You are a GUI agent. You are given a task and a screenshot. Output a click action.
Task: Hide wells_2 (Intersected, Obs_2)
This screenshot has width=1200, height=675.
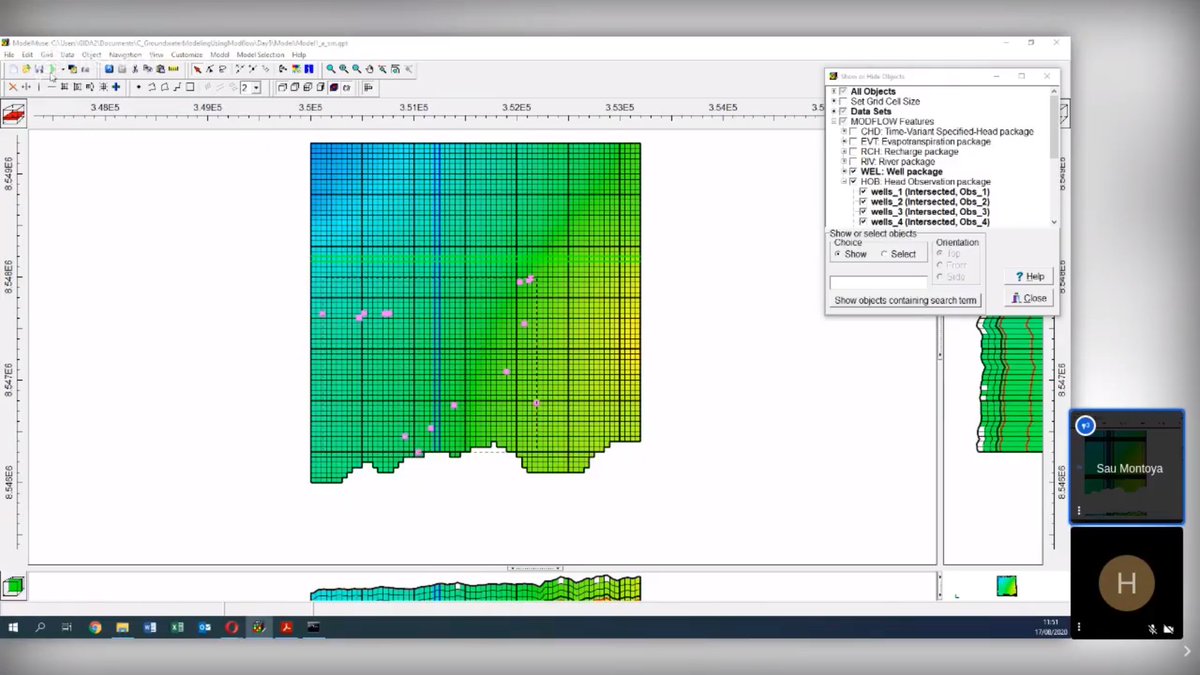pos(863,201)
